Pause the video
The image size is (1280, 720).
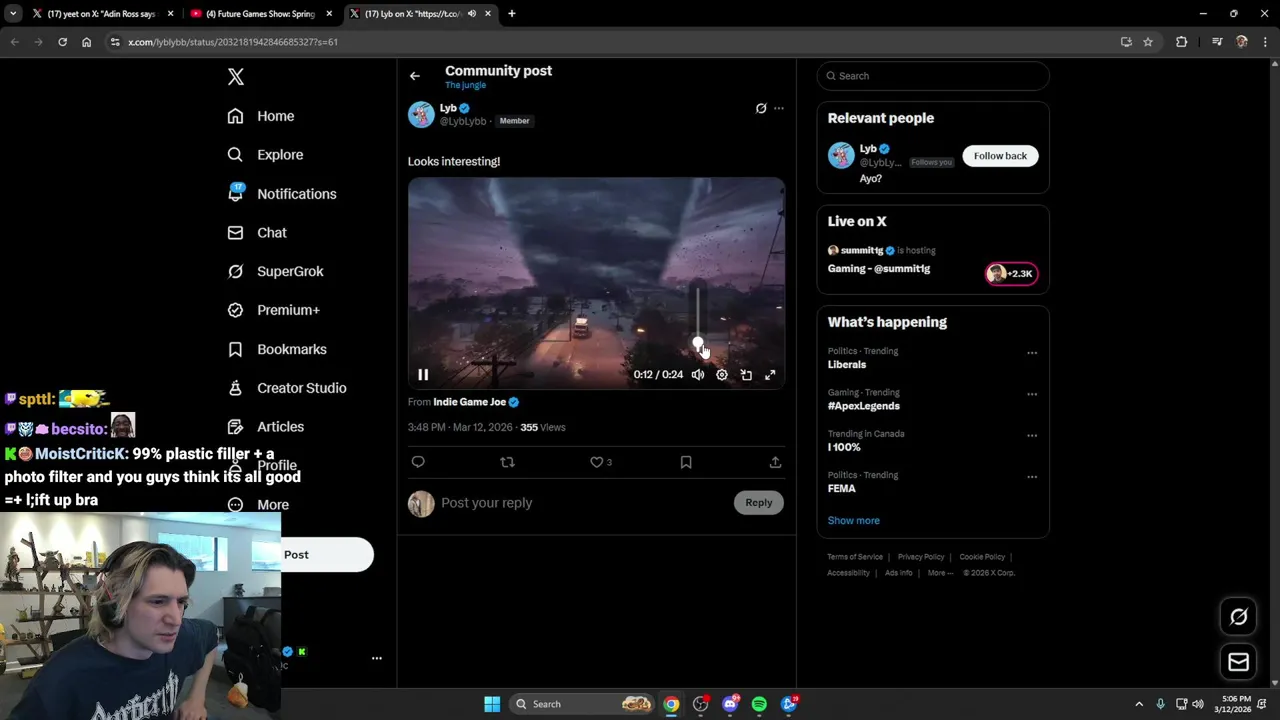pos(423,375)
